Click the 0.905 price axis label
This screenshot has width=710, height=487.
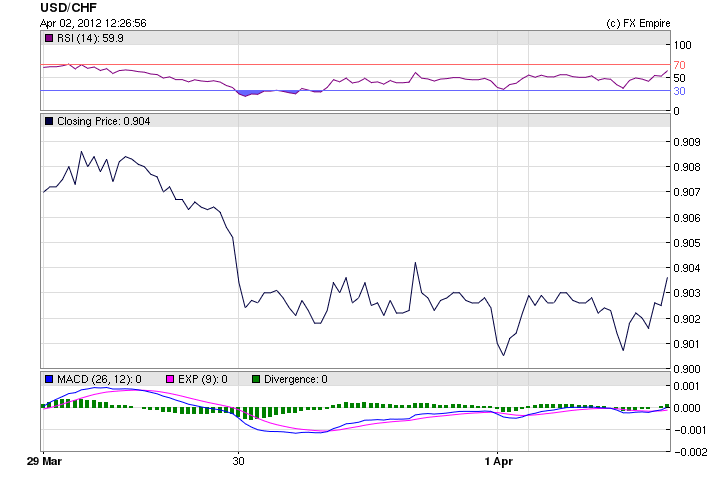coord(687,243)
